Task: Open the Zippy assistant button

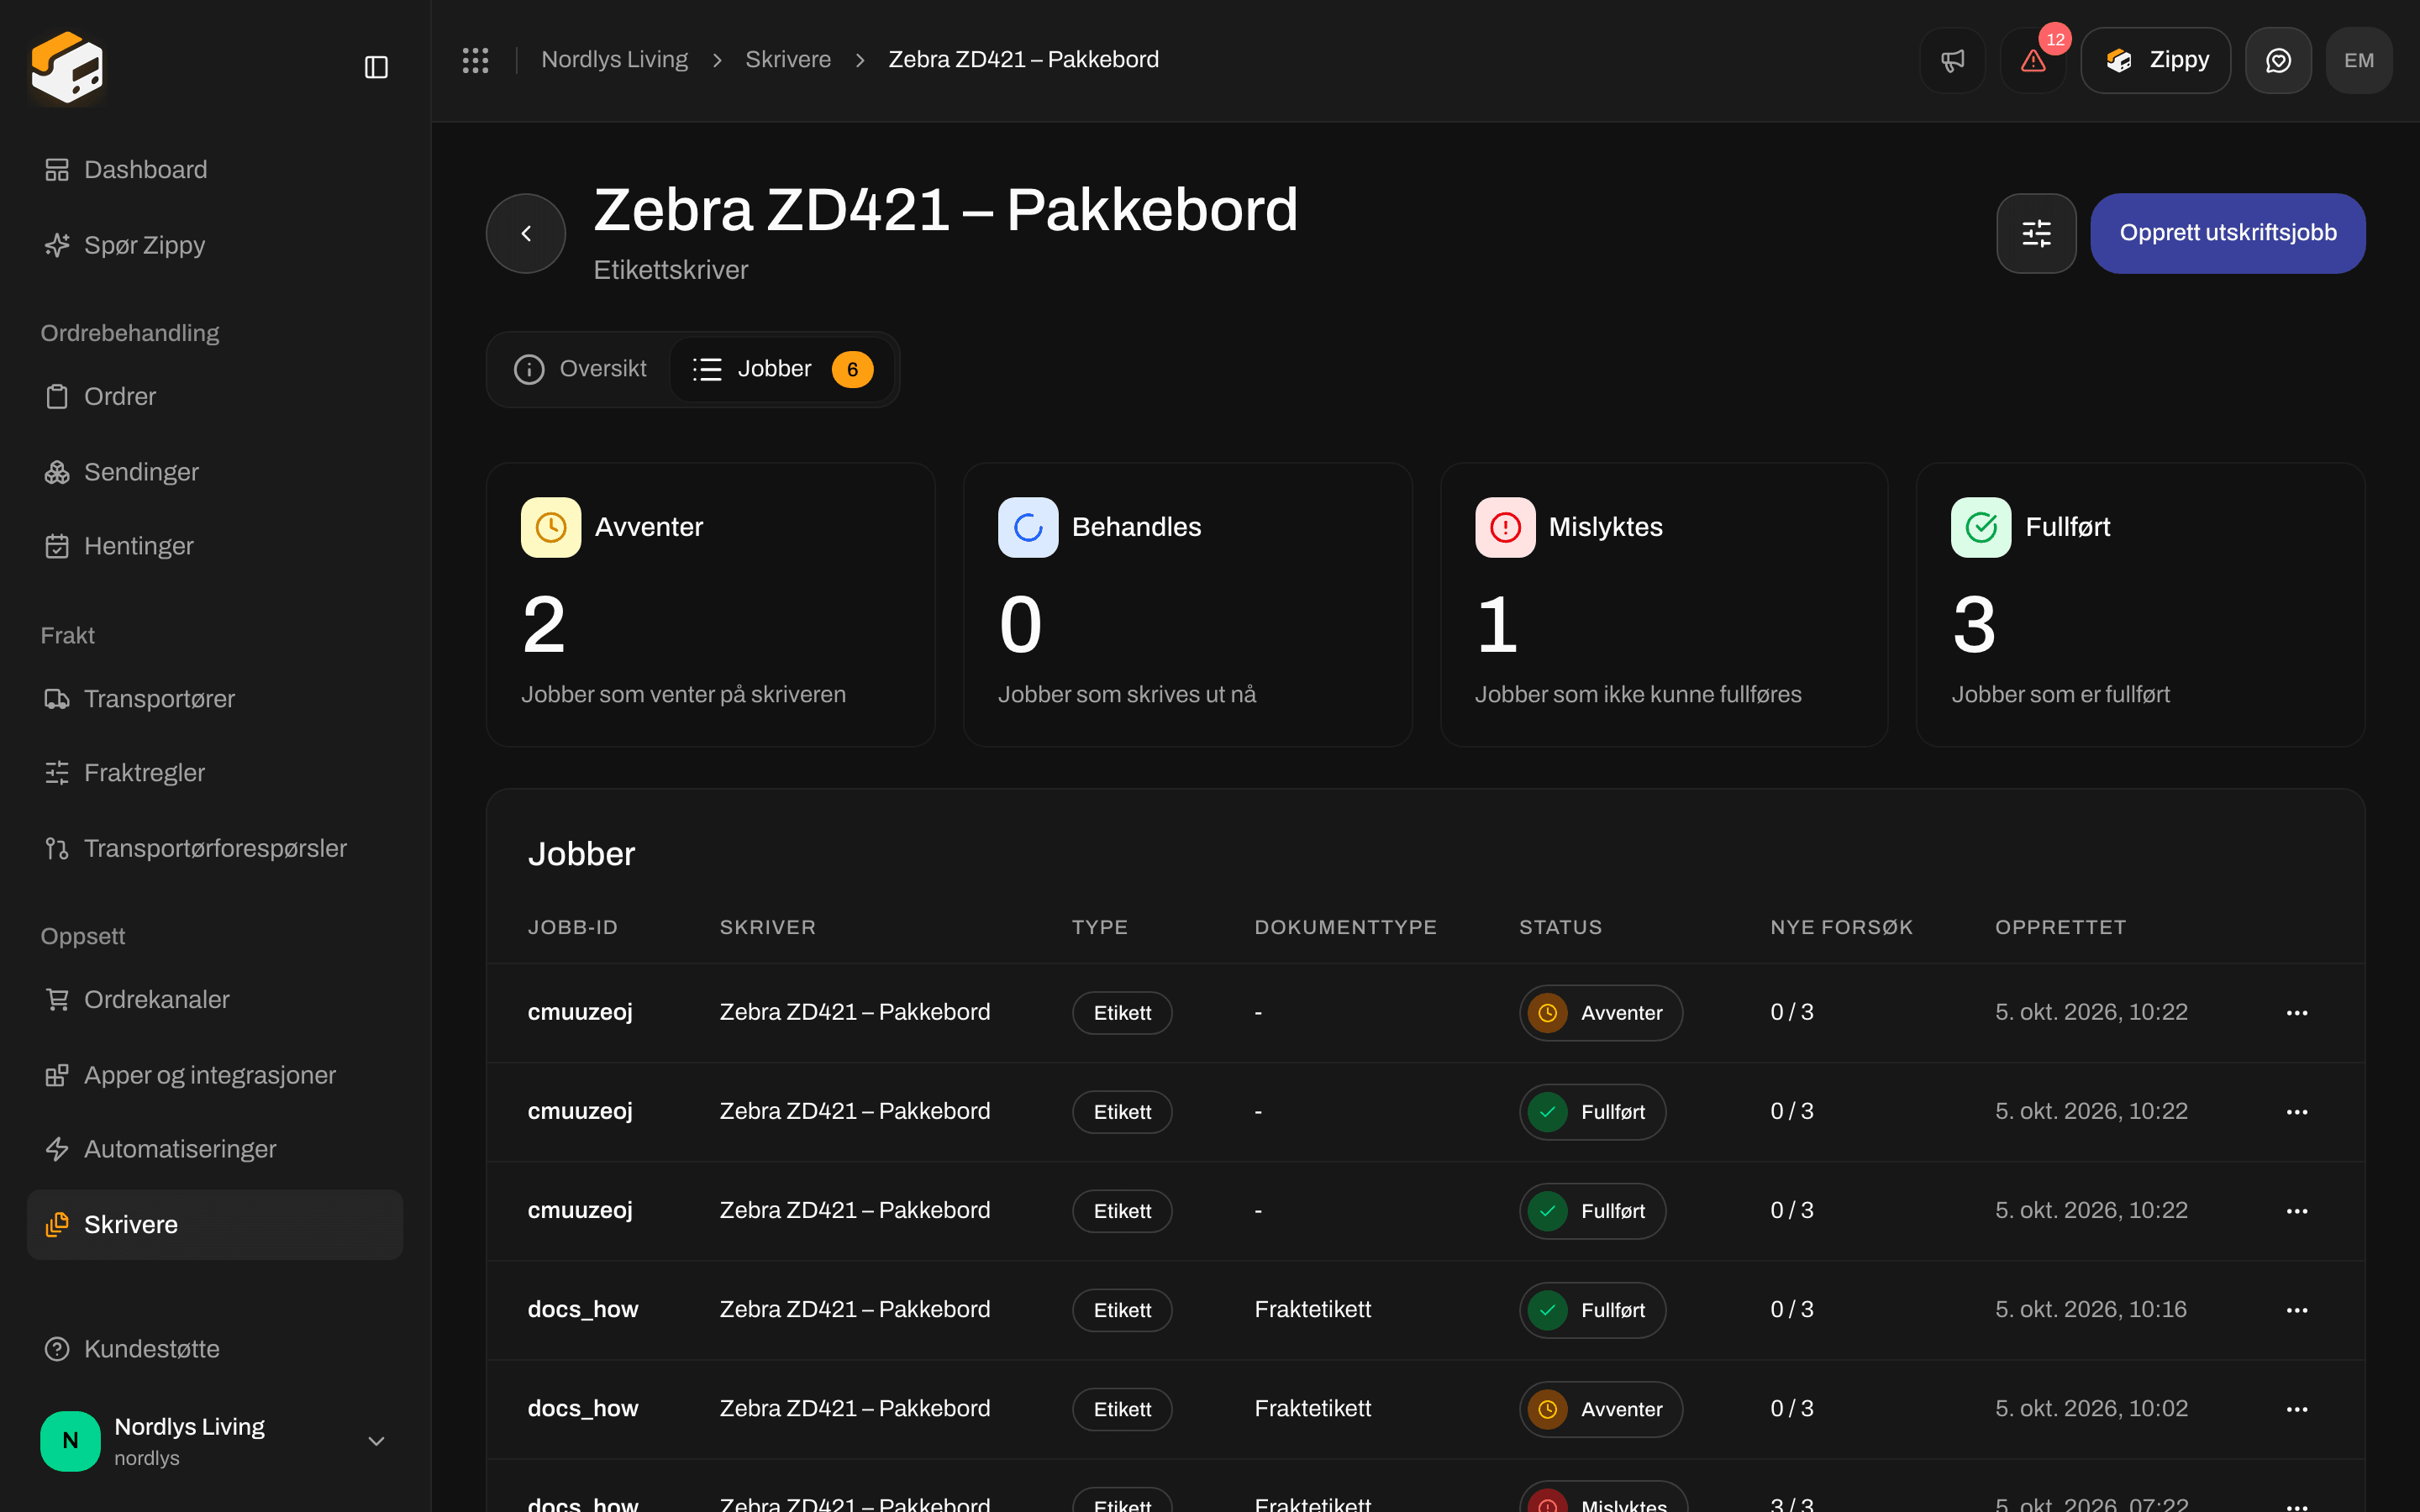Action: click(2155, 60)
